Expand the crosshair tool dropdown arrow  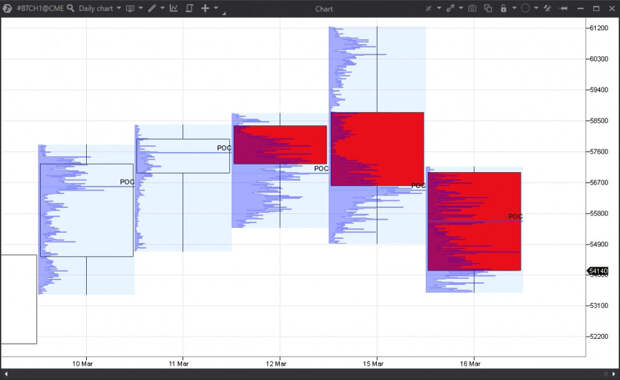(216, 8)
